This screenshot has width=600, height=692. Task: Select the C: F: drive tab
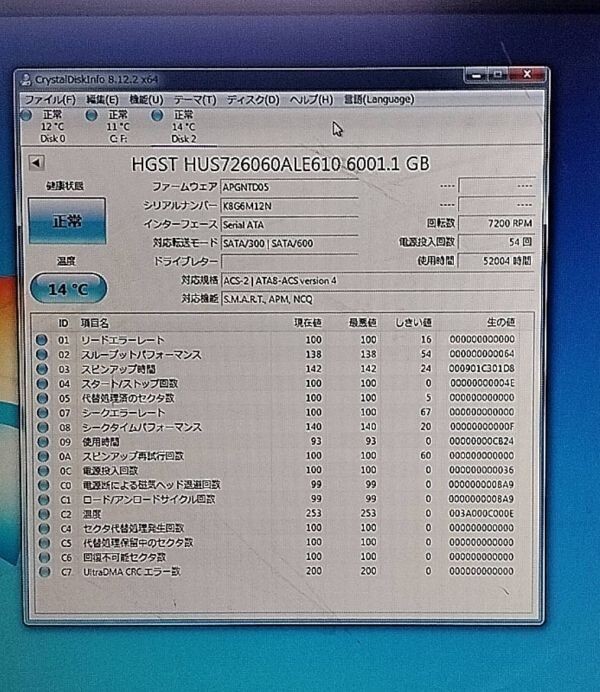click(118, 127)
